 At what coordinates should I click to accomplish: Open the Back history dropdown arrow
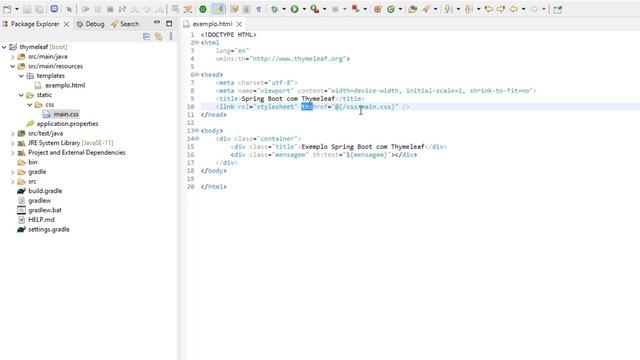click(x=523, y=9)
